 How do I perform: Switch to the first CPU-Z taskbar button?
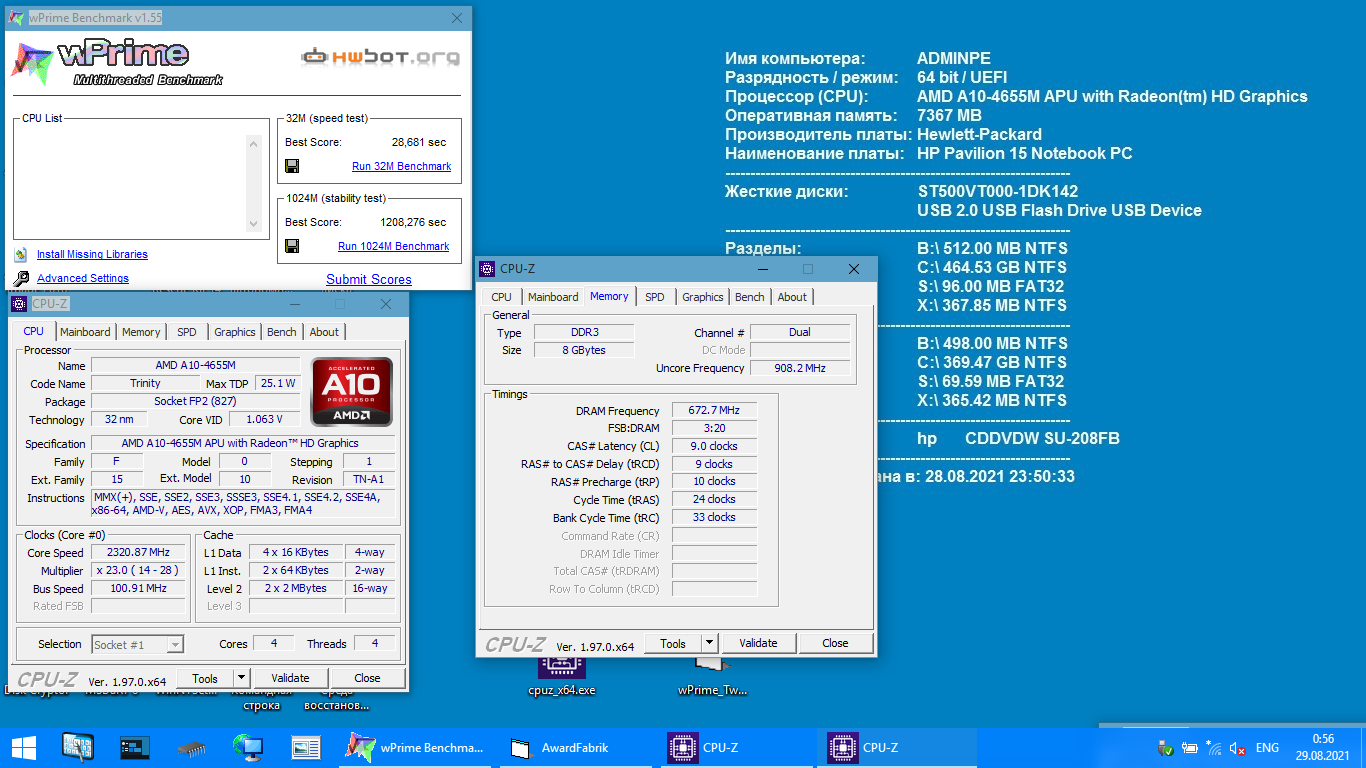coord(737,747)
